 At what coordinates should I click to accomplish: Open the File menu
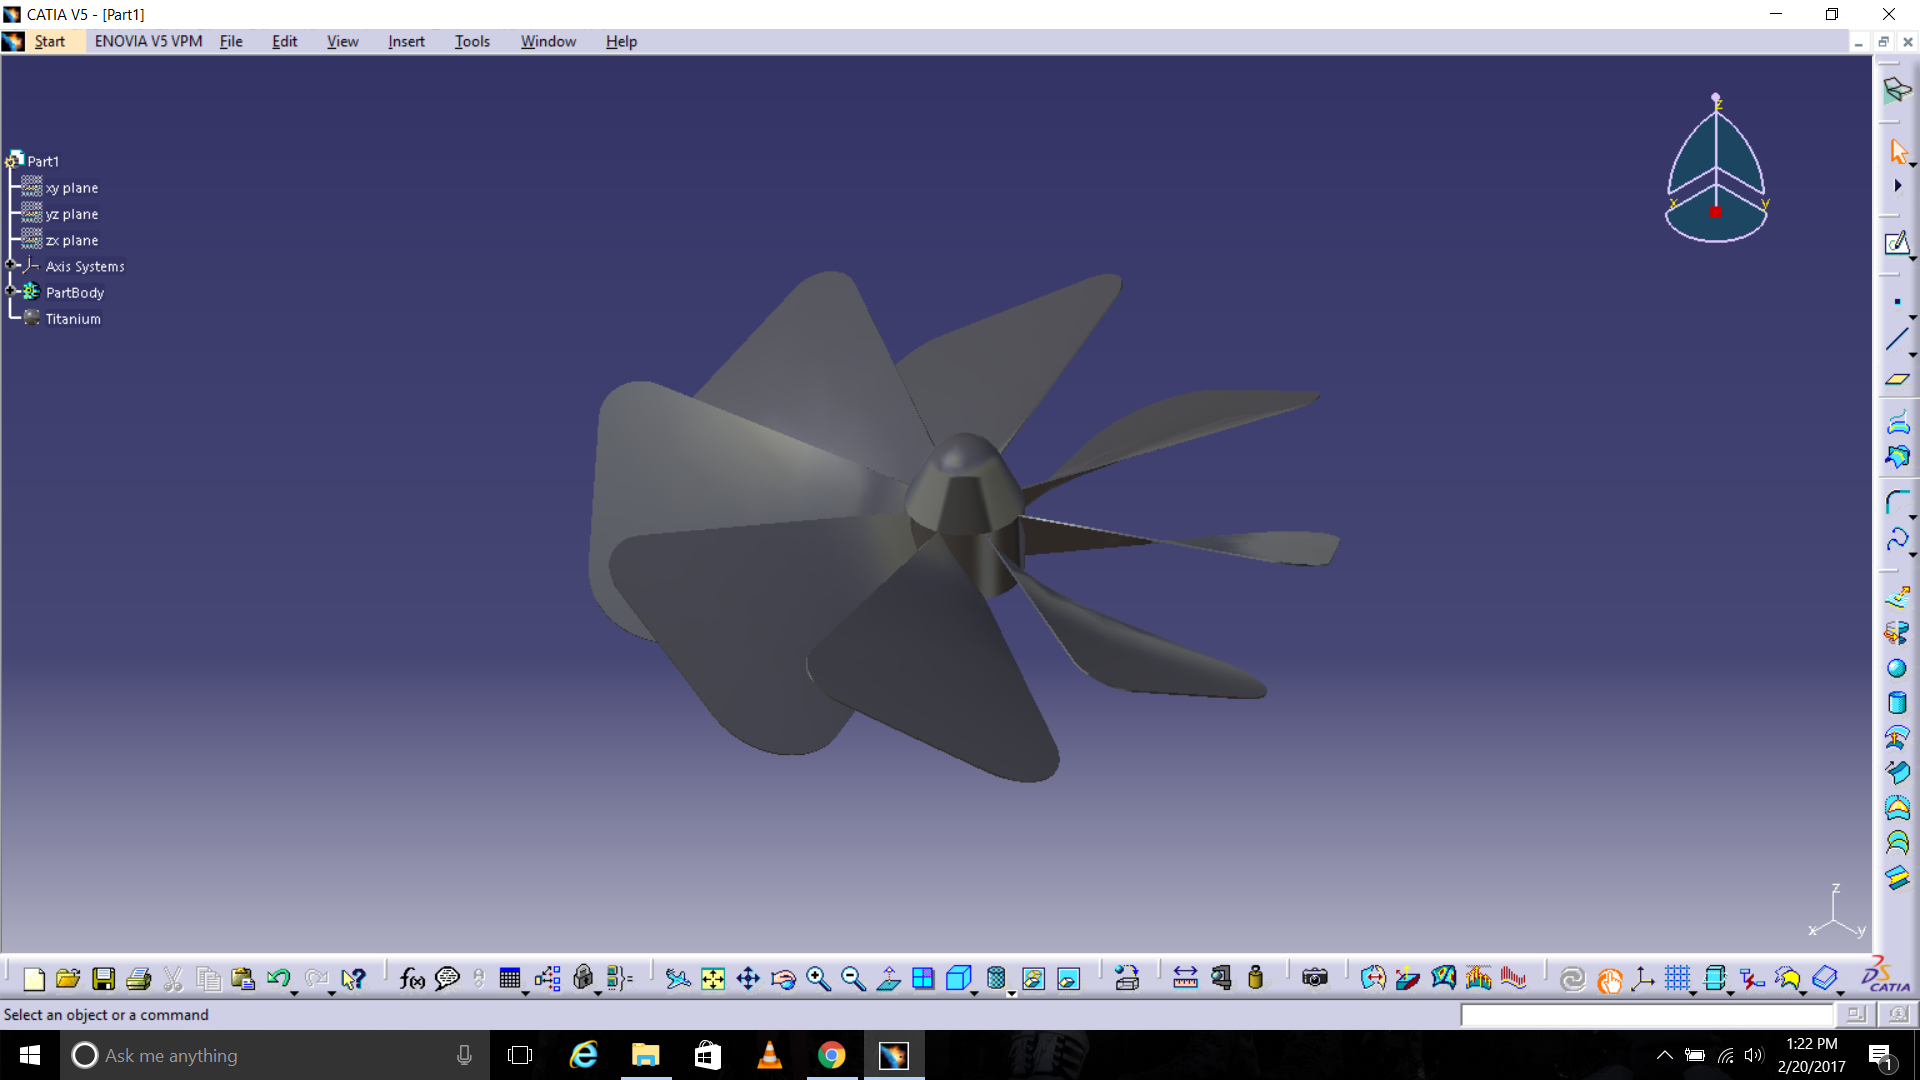(x=231, y=41)
